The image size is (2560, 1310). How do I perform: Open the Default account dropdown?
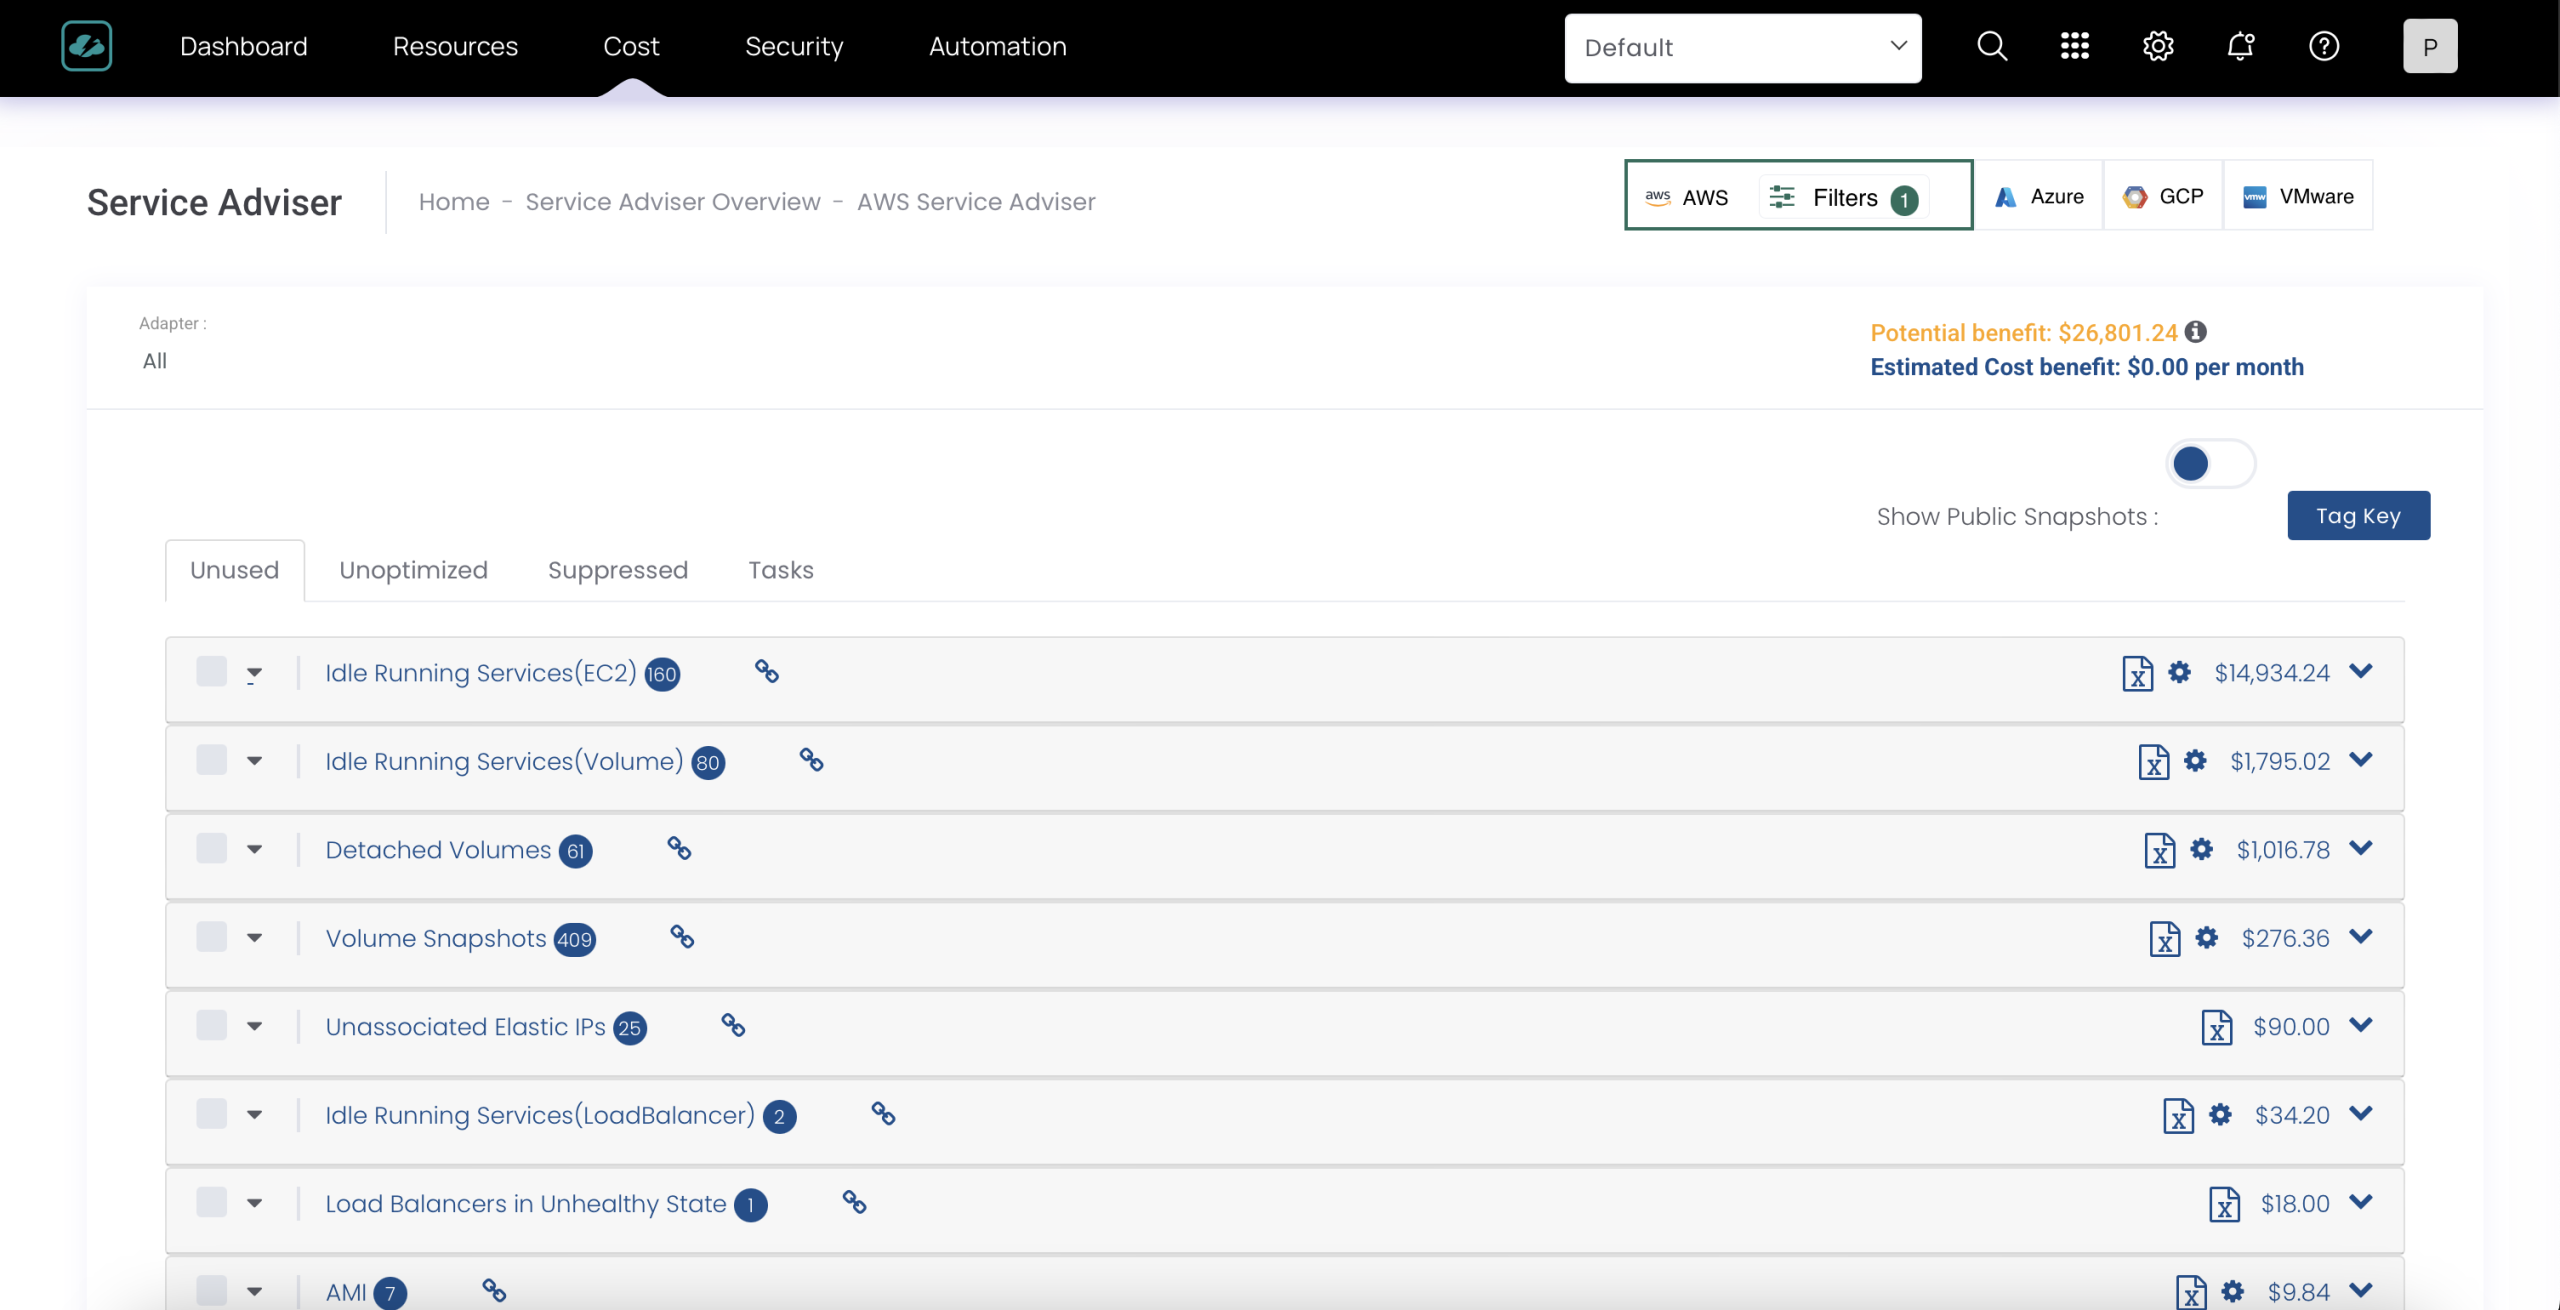1742,47
